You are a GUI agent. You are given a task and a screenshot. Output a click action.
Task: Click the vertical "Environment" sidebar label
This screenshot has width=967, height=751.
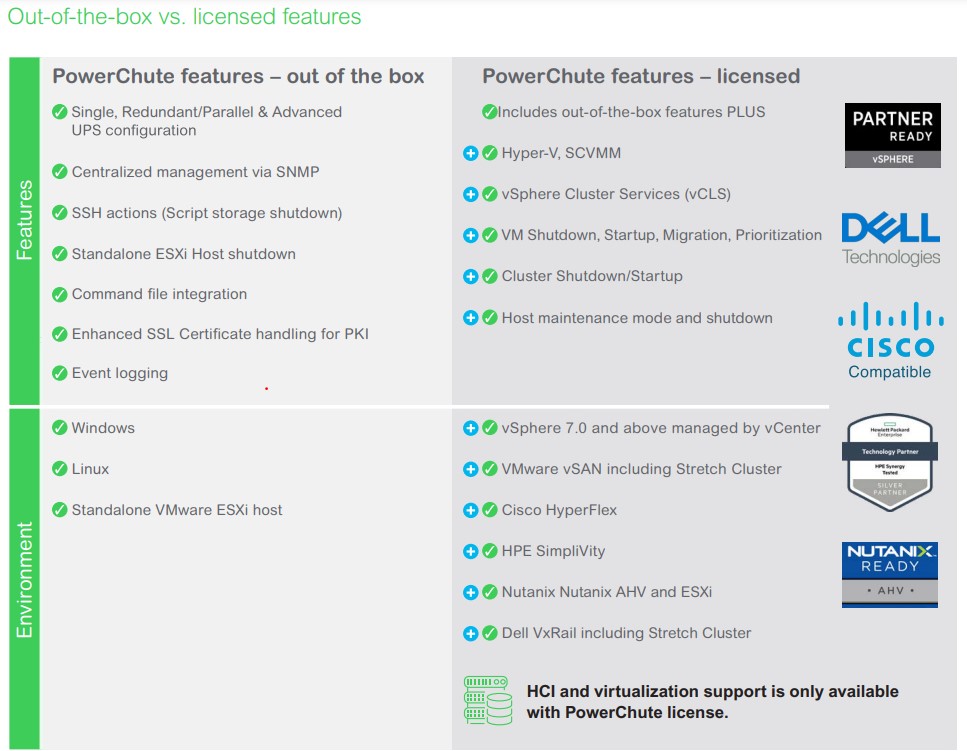(24, 580)
